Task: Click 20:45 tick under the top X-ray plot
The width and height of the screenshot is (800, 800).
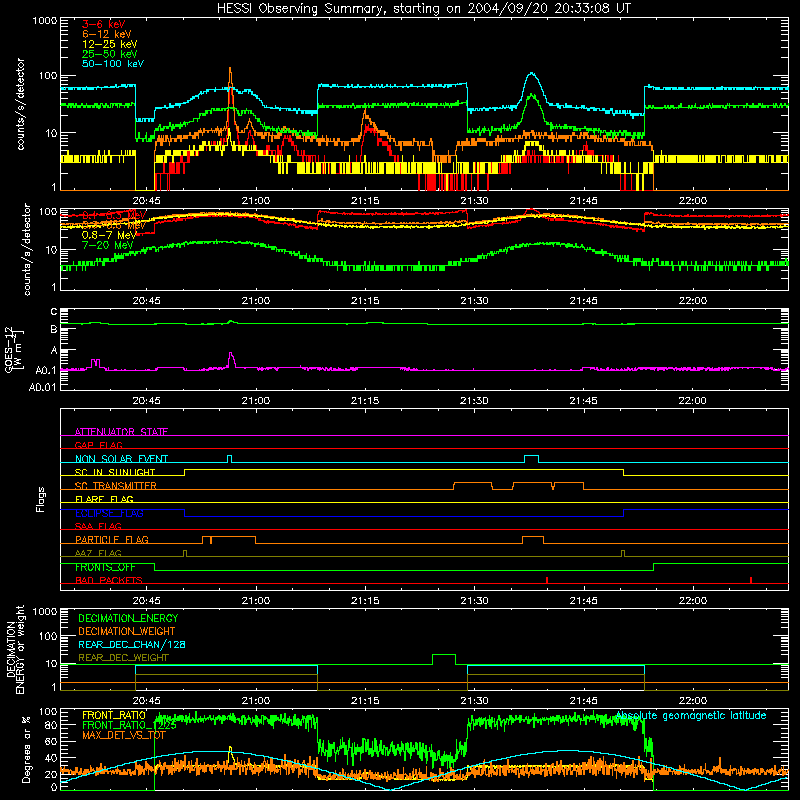Action: coord(146,201)
